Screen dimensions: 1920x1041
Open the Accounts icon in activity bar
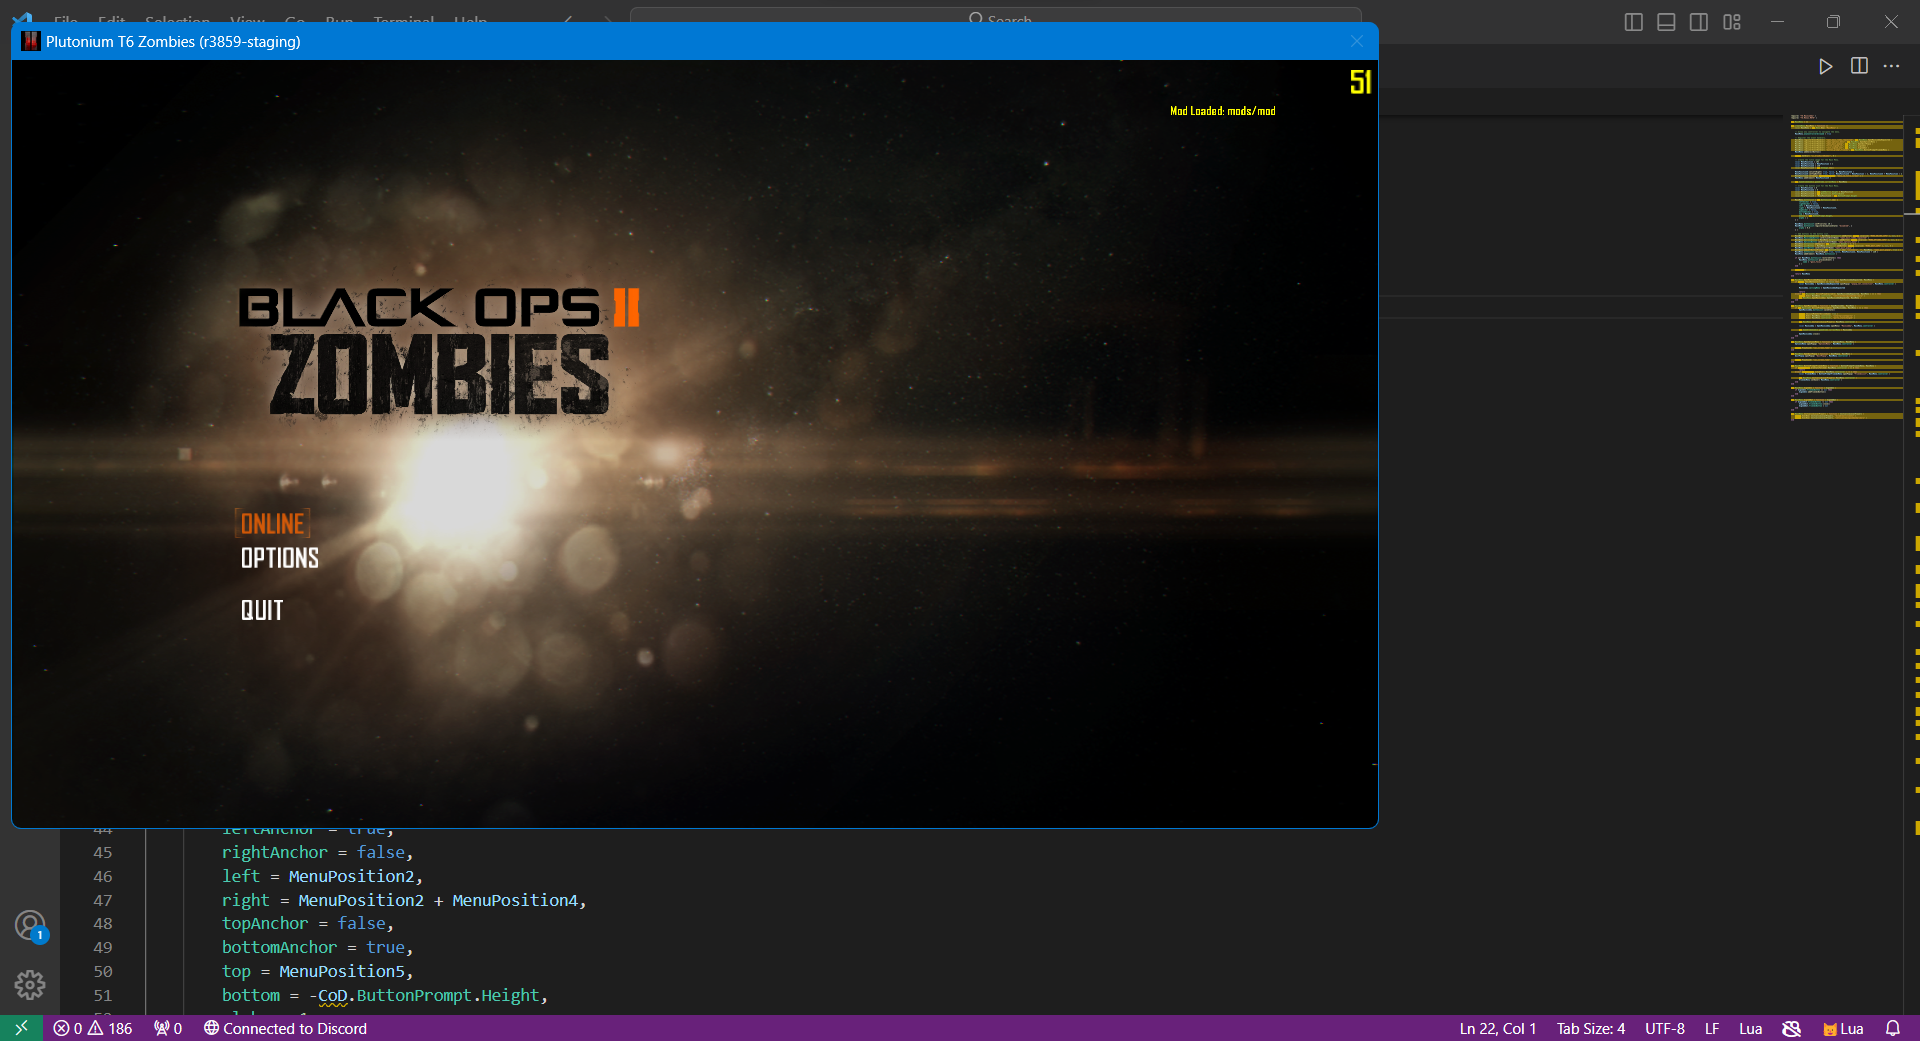point(30,925)
